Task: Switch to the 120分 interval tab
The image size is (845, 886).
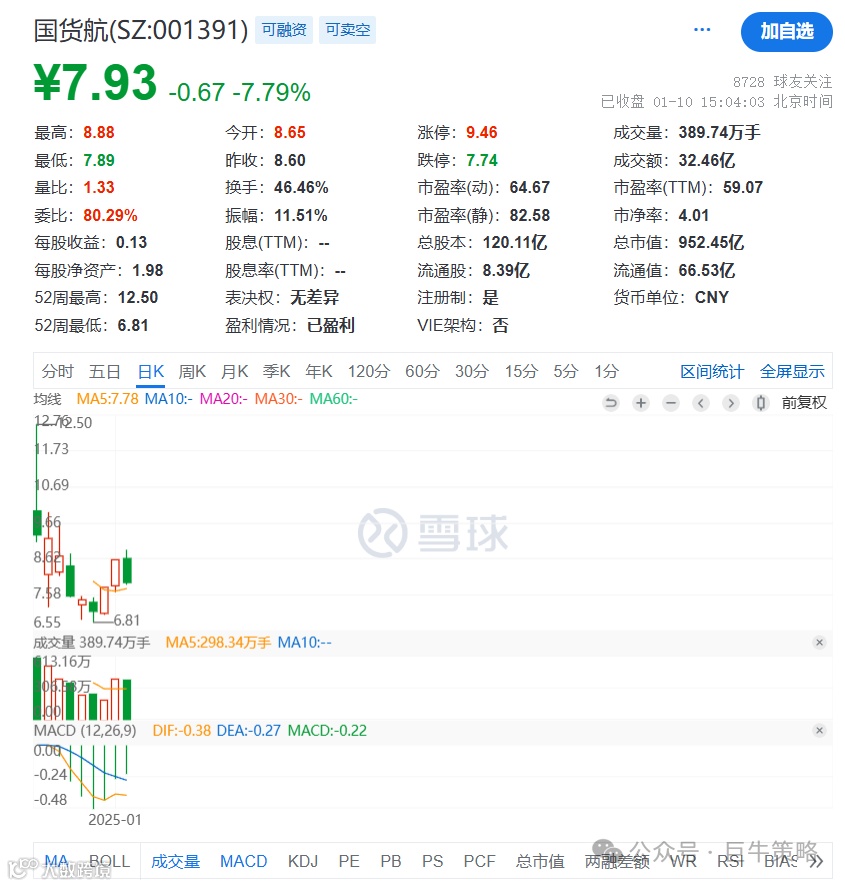Action: pyautogui.click(x=369, y=371)
